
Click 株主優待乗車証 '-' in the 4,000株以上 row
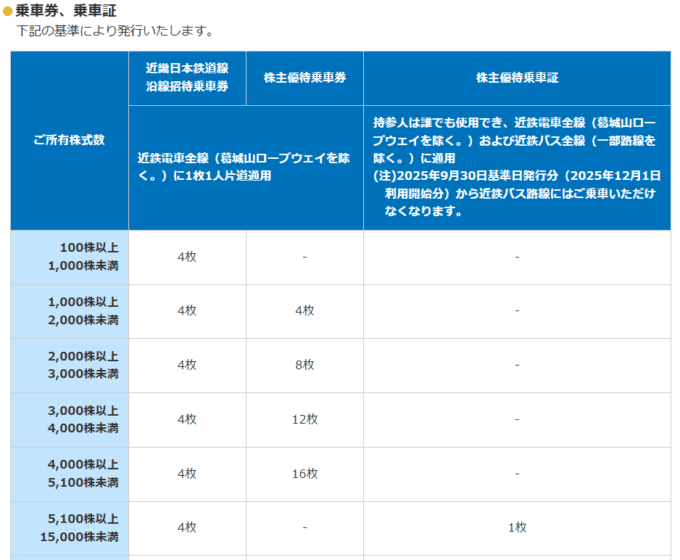tap(517, 474)
